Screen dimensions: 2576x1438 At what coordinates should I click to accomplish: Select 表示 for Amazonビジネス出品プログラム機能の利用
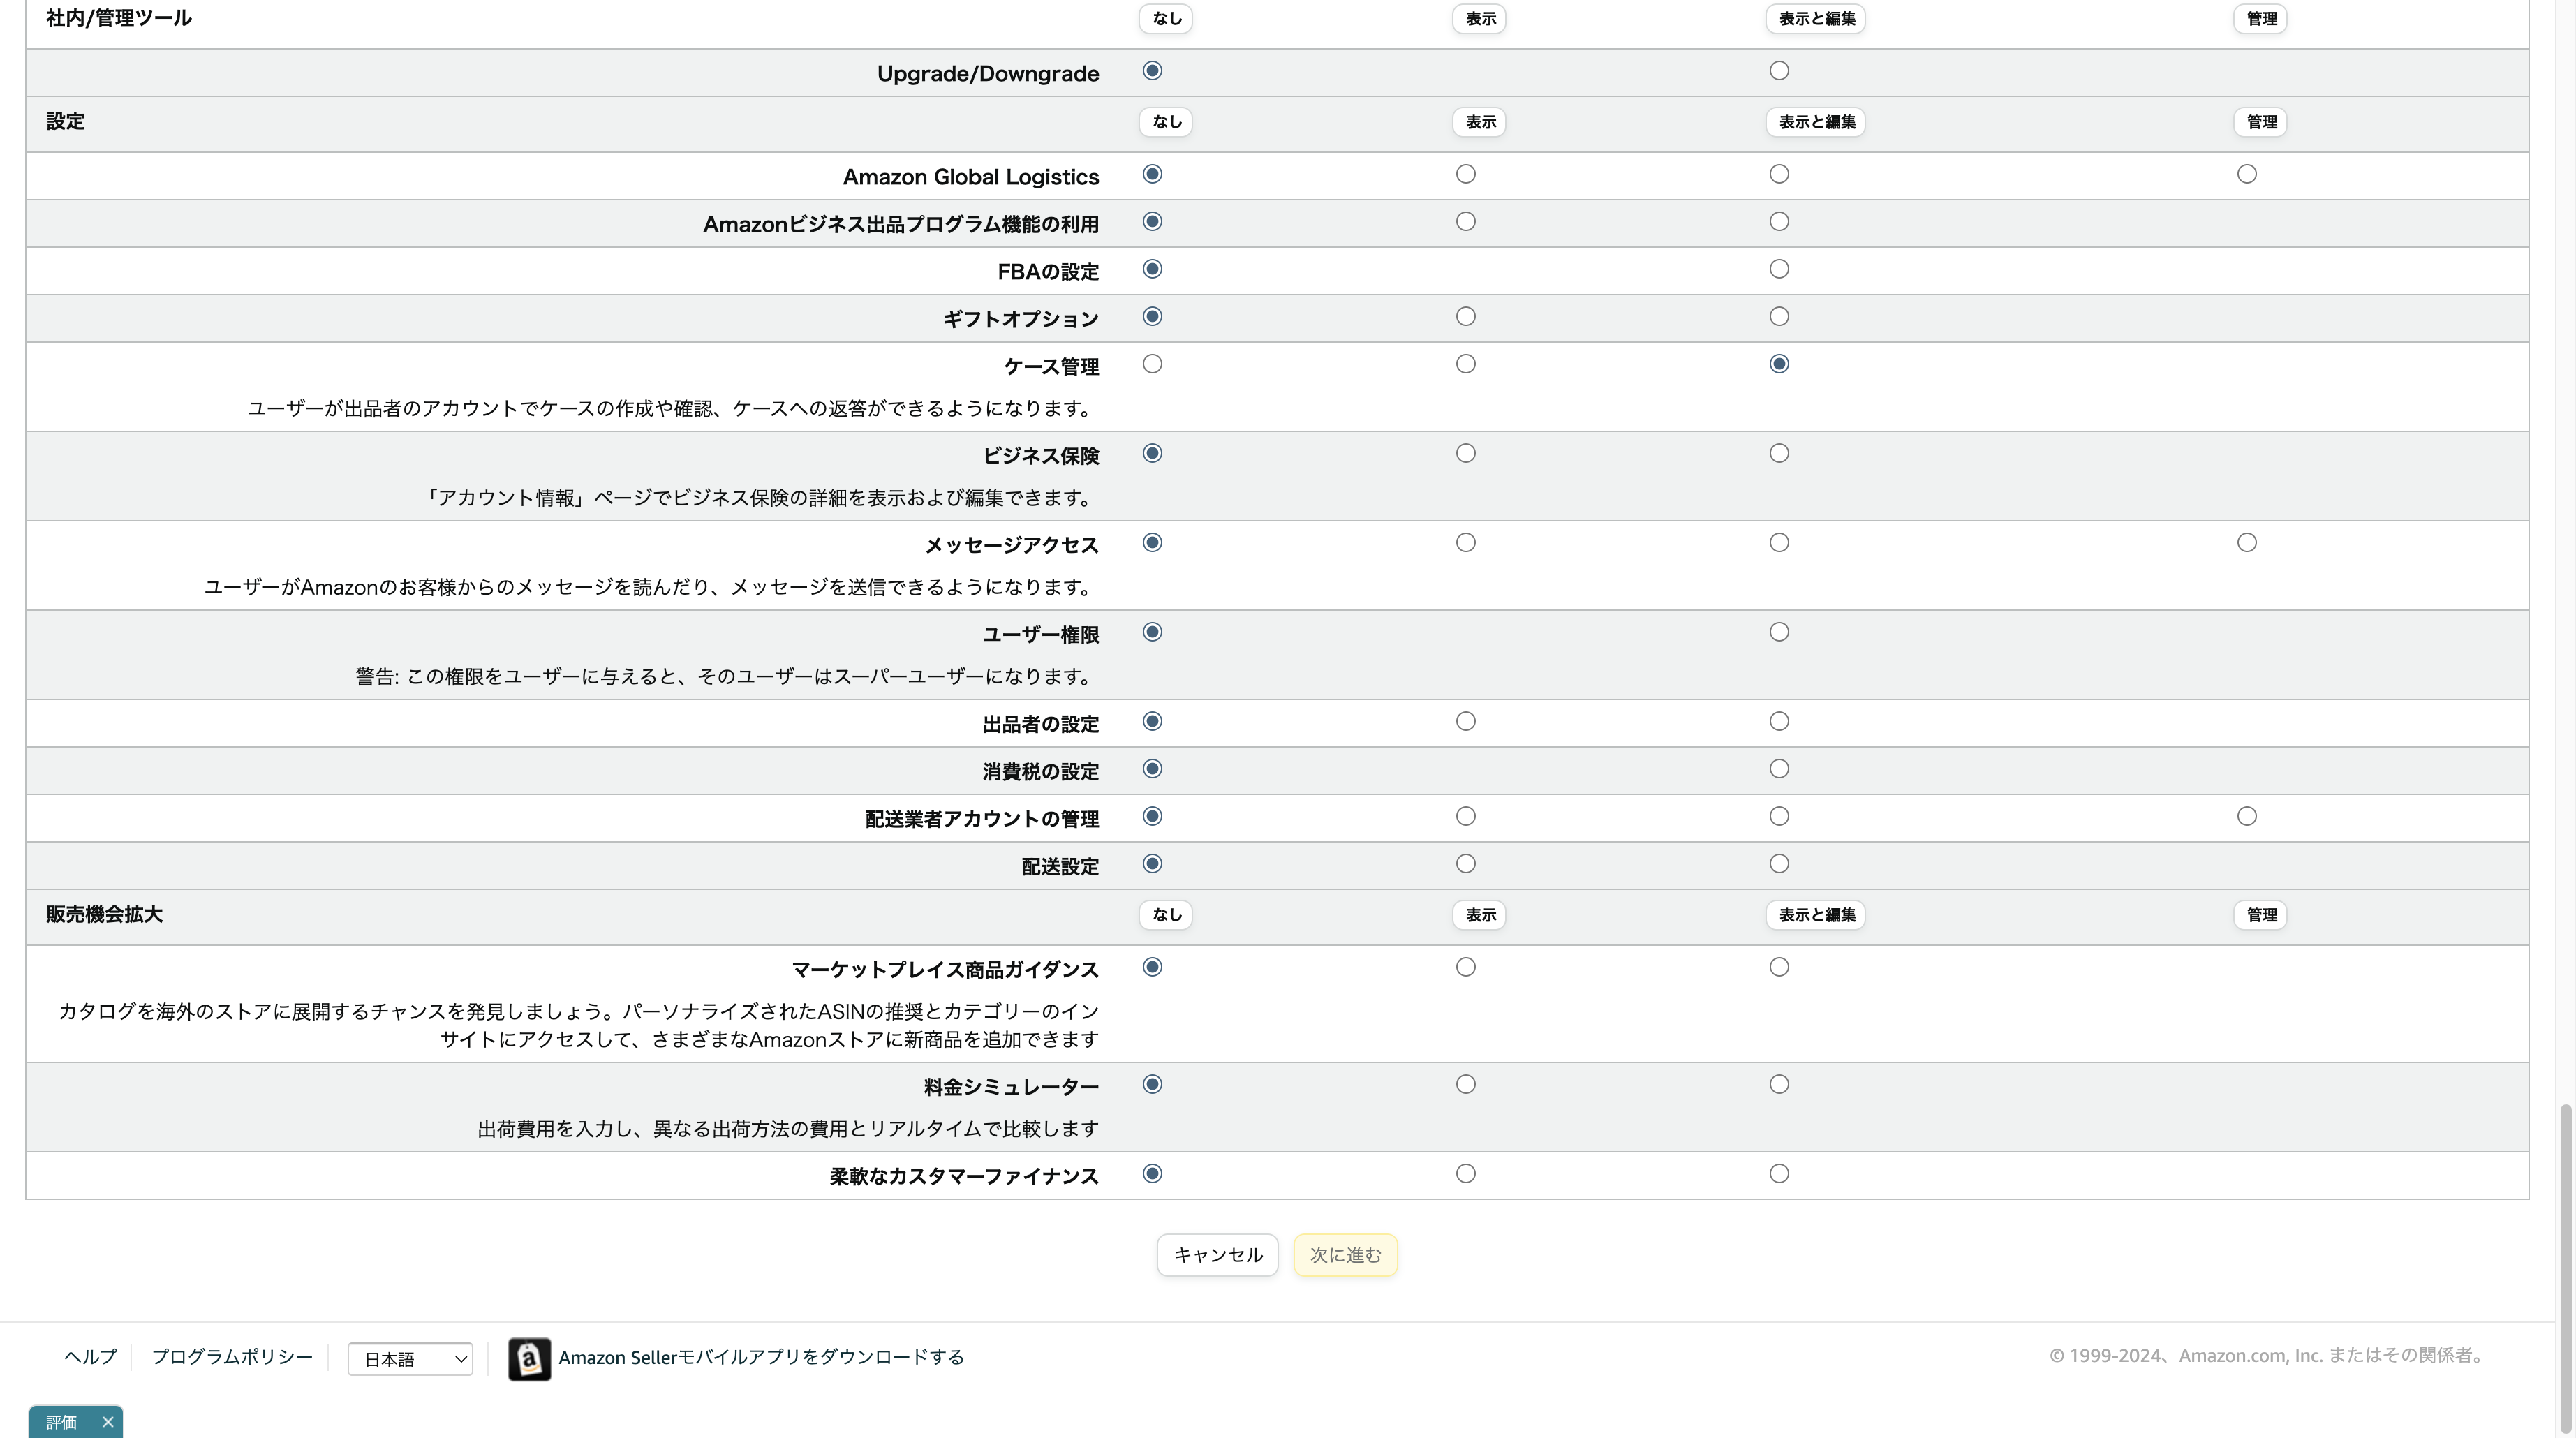tap(1466, 221)
